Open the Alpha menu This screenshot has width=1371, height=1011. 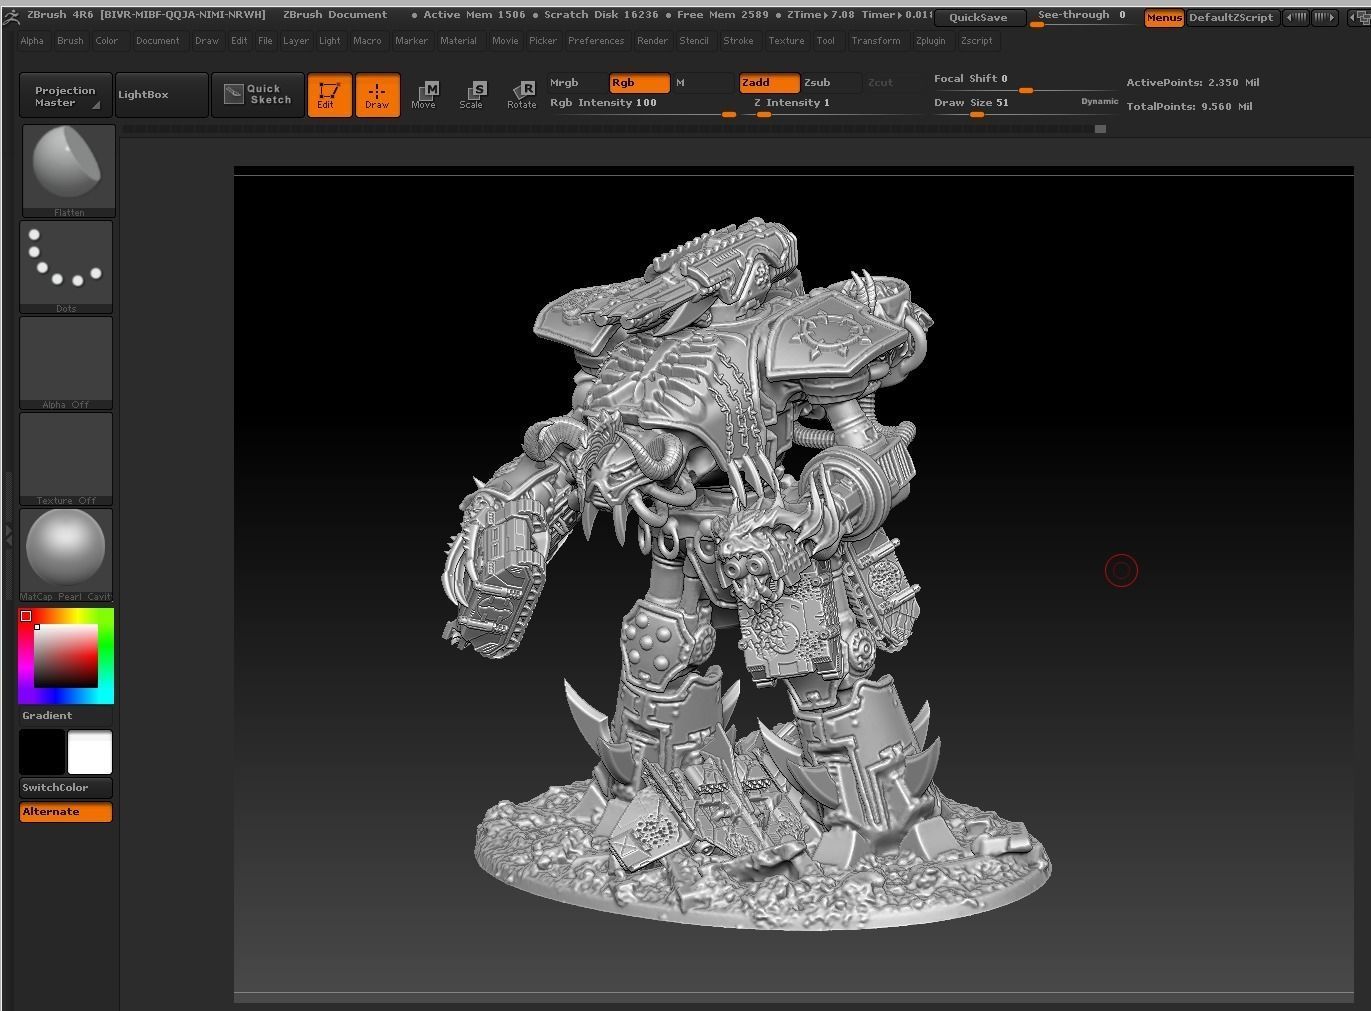[32, 41]
